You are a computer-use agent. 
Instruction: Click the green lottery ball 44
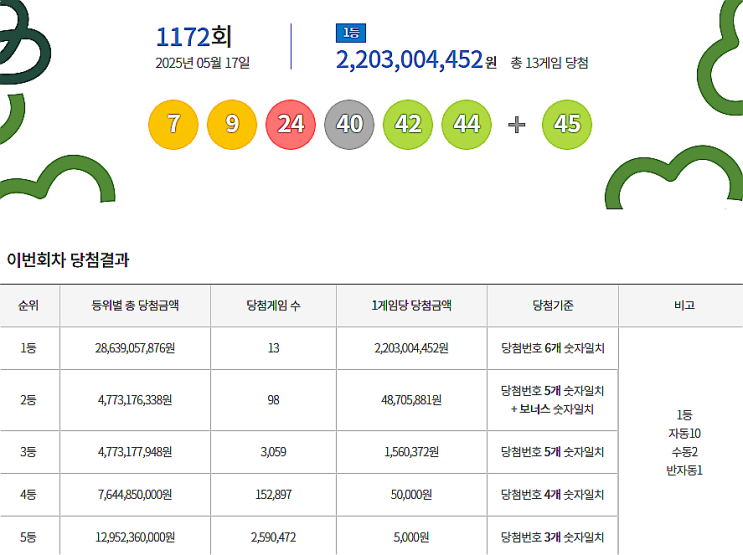pyautogui.click(x=467, y=125)
